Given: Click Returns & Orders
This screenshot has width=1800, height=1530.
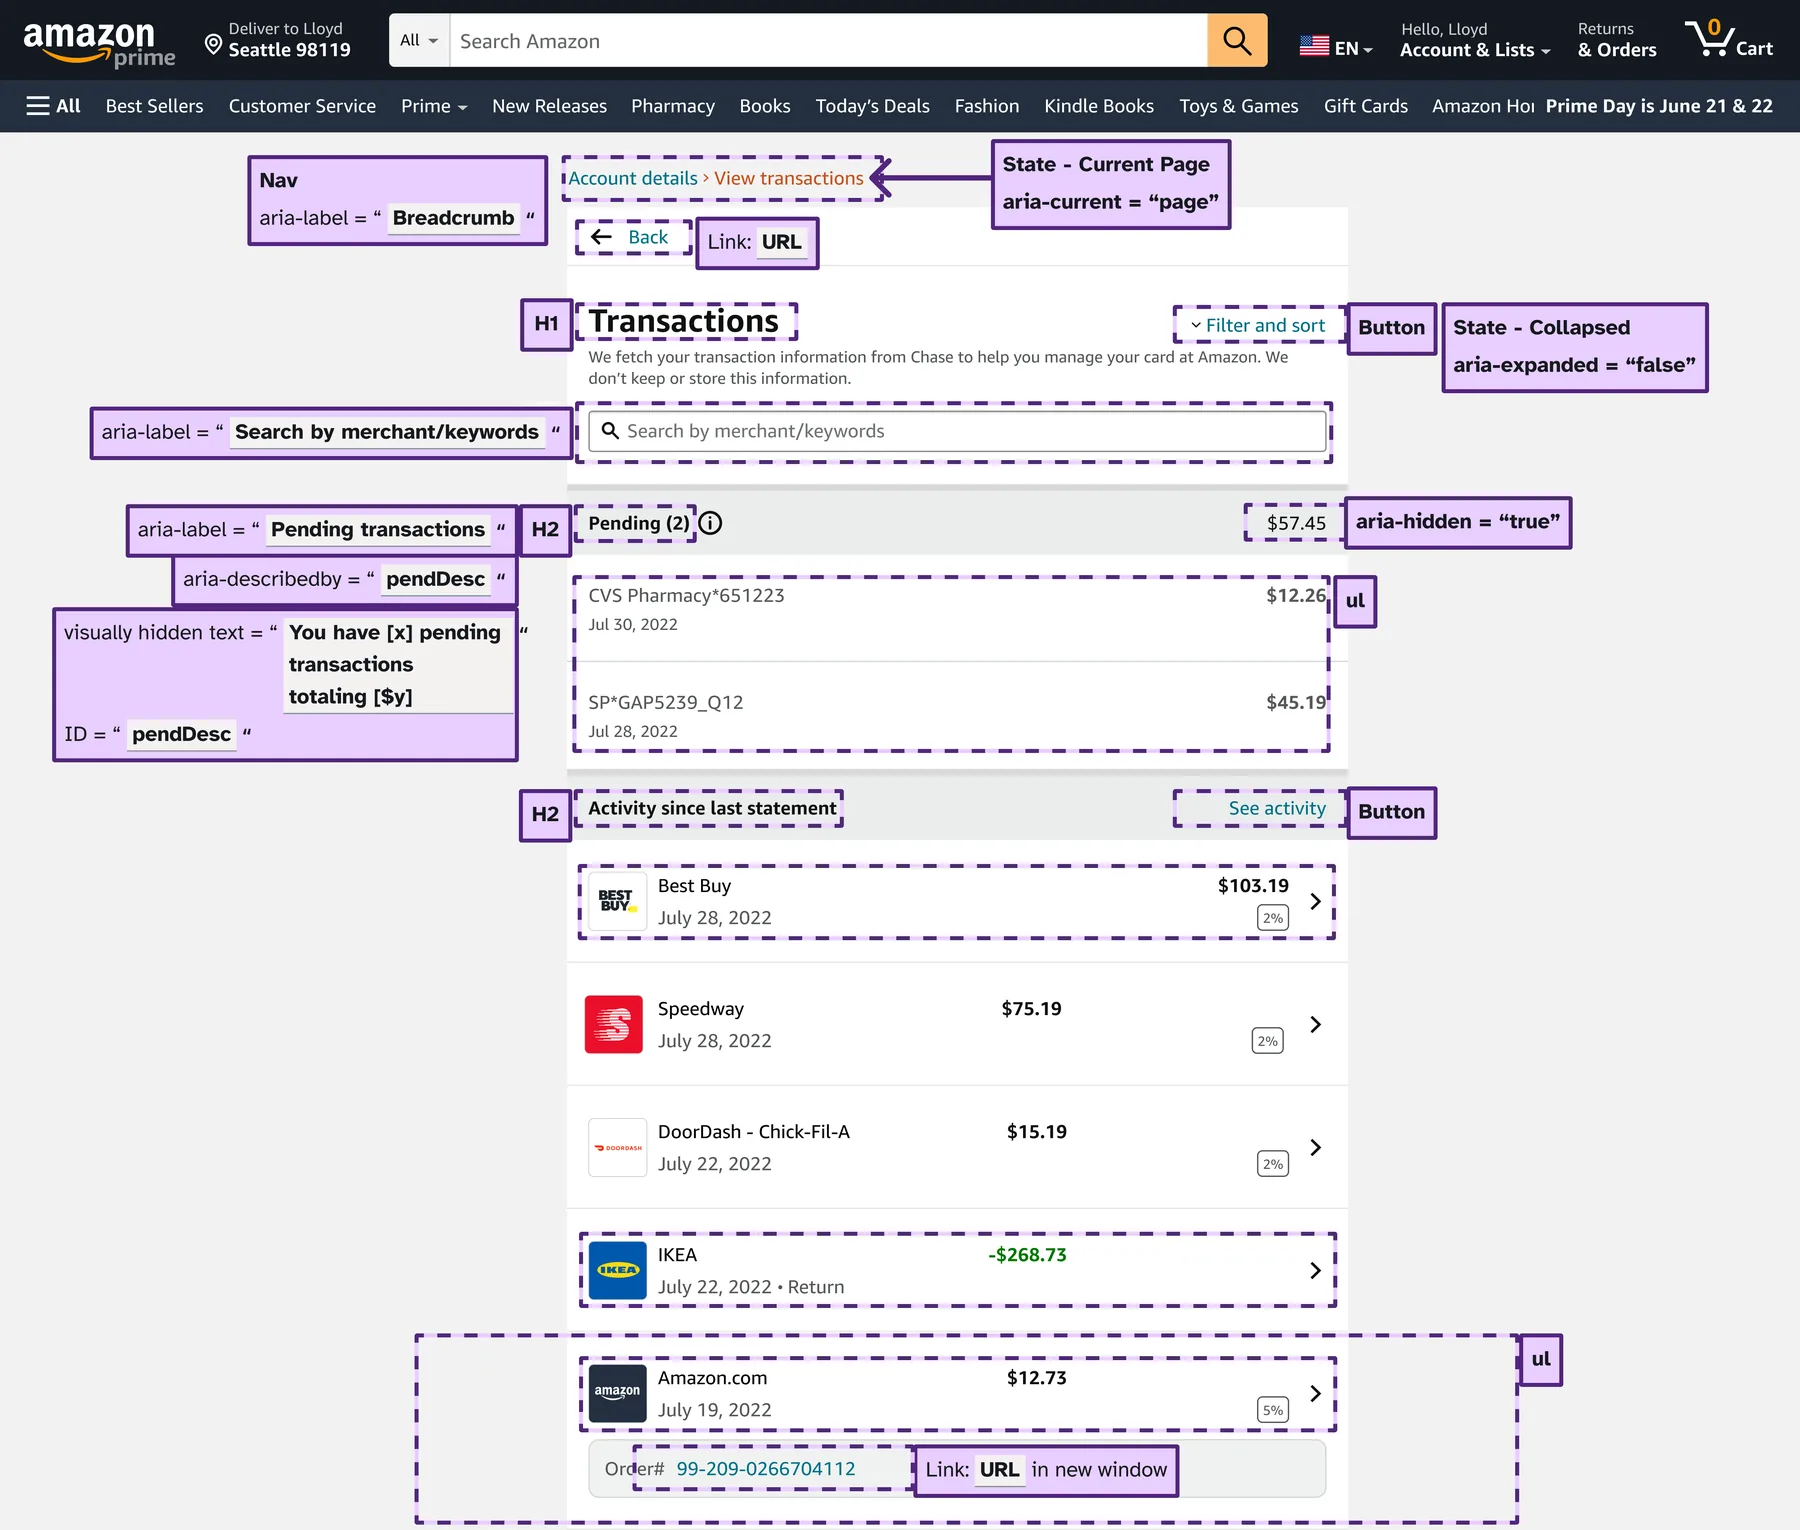Looking at the screenshot, I should [1617, 40].
